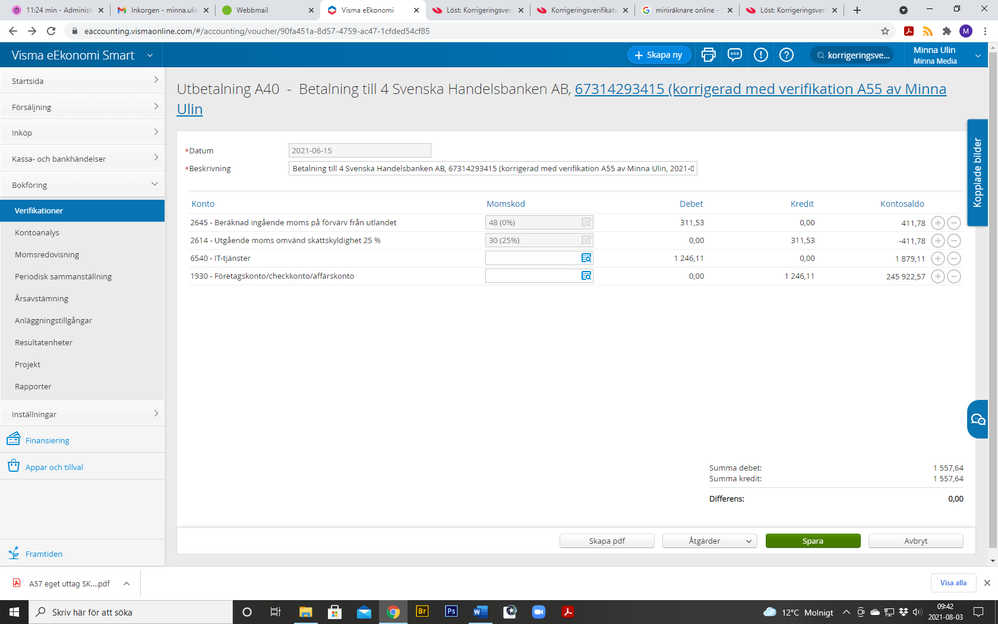Viewport: 998px width, 624px height.
Task: Open Adobe Bridge from the taskbar
Action: tap(422, 611)
